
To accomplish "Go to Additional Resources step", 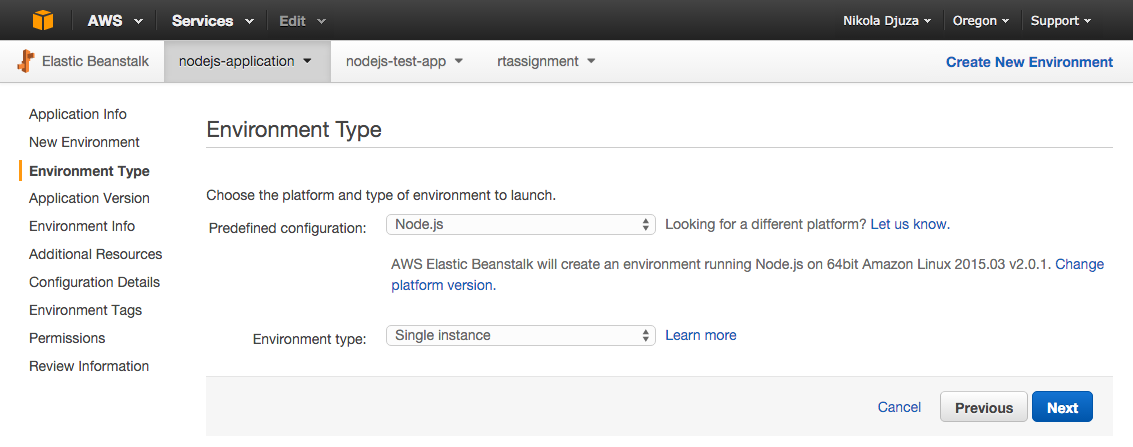I will [95, 254].
